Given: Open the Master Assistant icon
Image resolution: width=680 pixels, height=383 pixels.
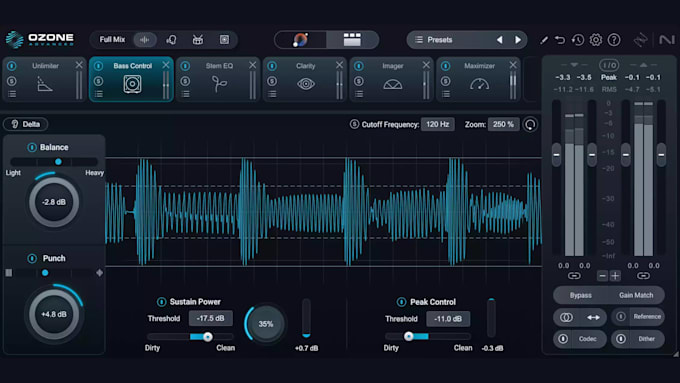Looking at the screenshot, I should coord(300,40).
